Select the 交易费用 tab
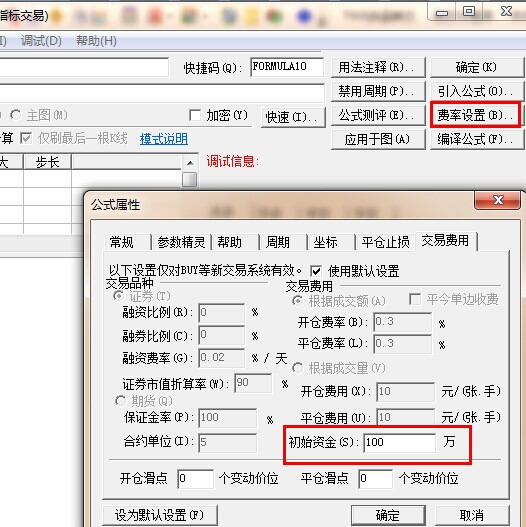Viewport: 526px width, 527px height. click(x=445, y=241)
